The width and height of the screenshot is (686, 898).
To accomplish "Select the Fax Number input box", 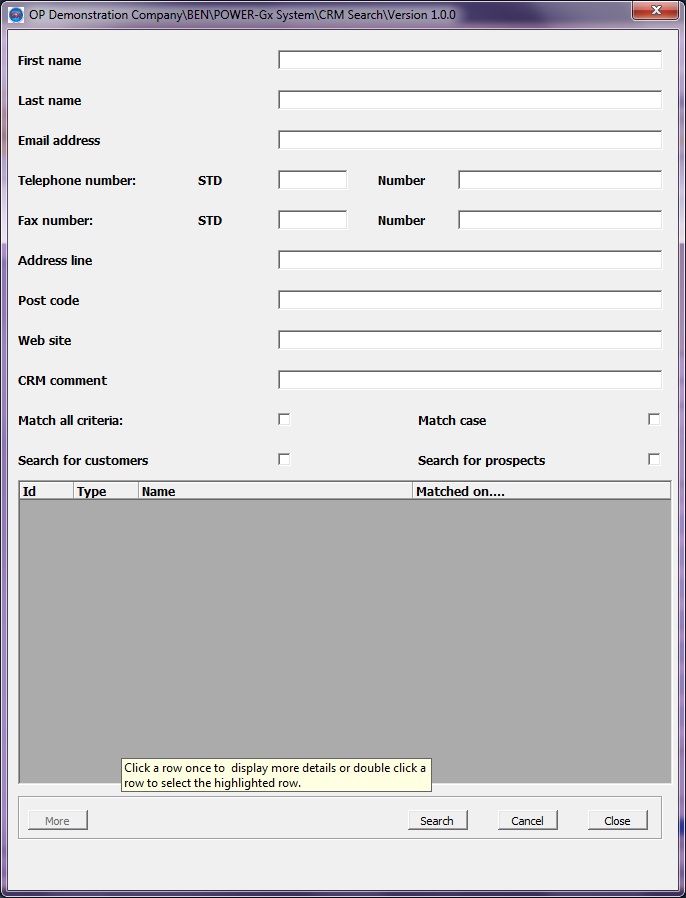I will [x=559, y=220].
